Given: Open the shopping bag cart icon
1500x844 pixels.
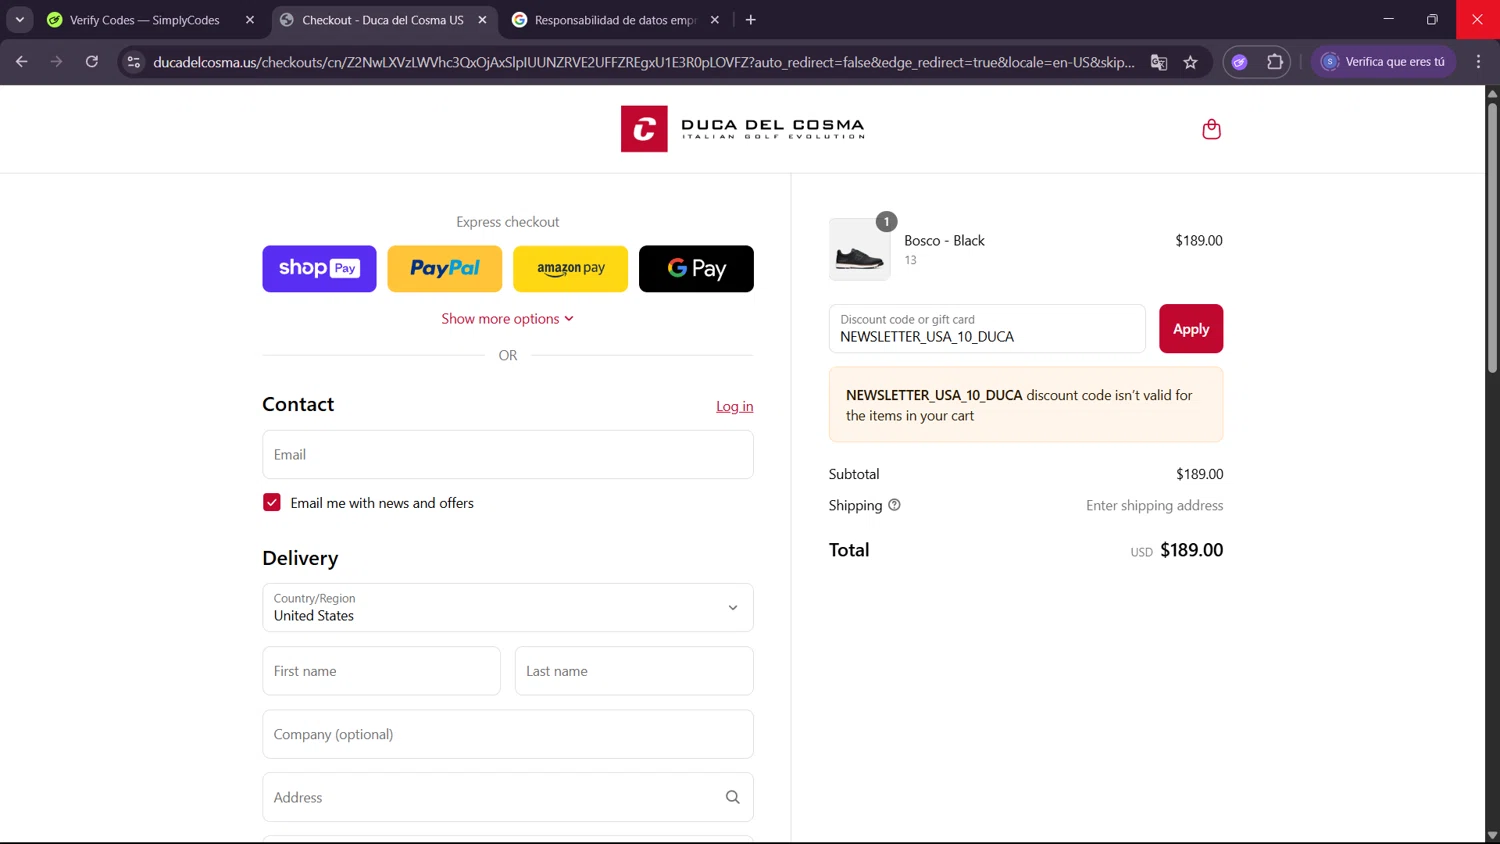Looking at the screenshot, I should click(x=1211, y=129).
